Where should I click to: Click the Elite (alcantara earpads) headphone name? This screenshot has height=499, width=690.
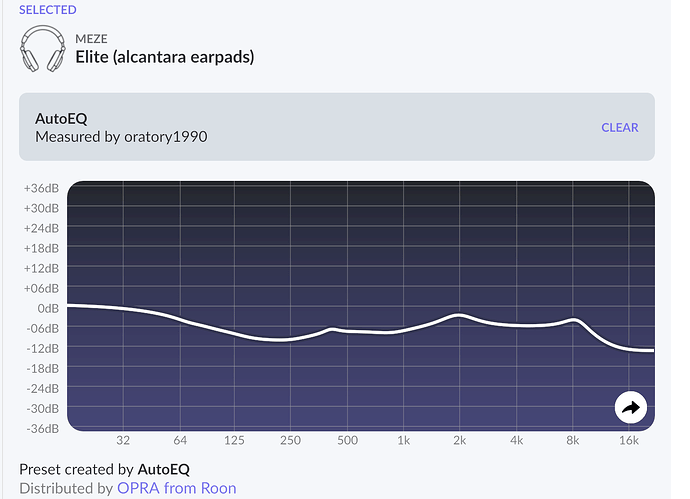[164, 57]
